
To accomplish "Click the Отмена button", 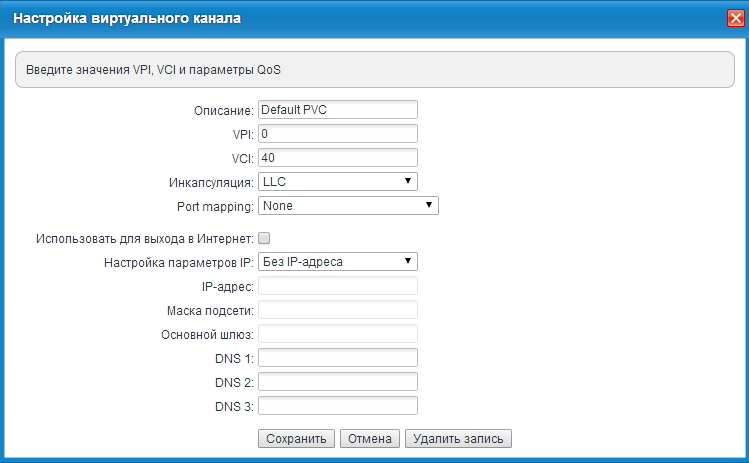I will (x=370, y=438).
